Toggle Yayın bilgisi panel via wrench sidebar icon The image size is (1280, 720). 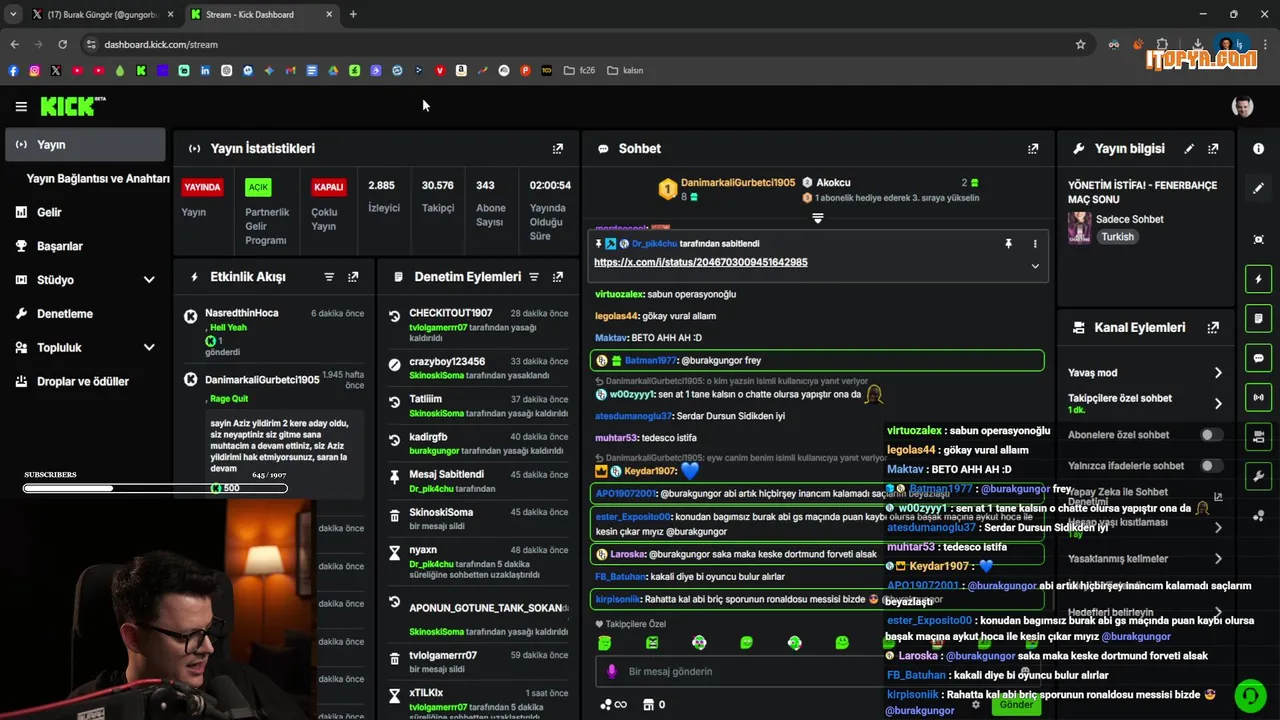pyautogui.click(x=1258, y=475)
